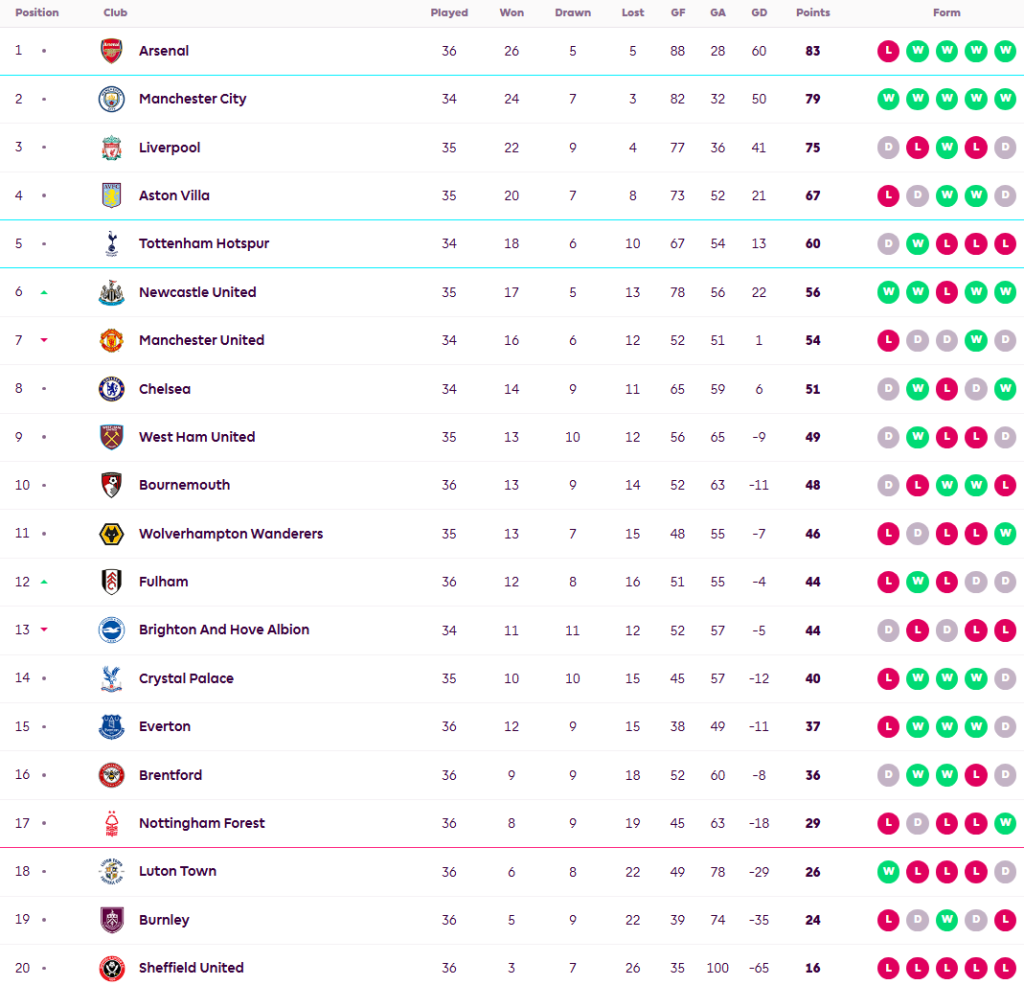This screenshot has height=985, width=1024.
Task: Sort table by the Points column header
Action: coord(812,13)
